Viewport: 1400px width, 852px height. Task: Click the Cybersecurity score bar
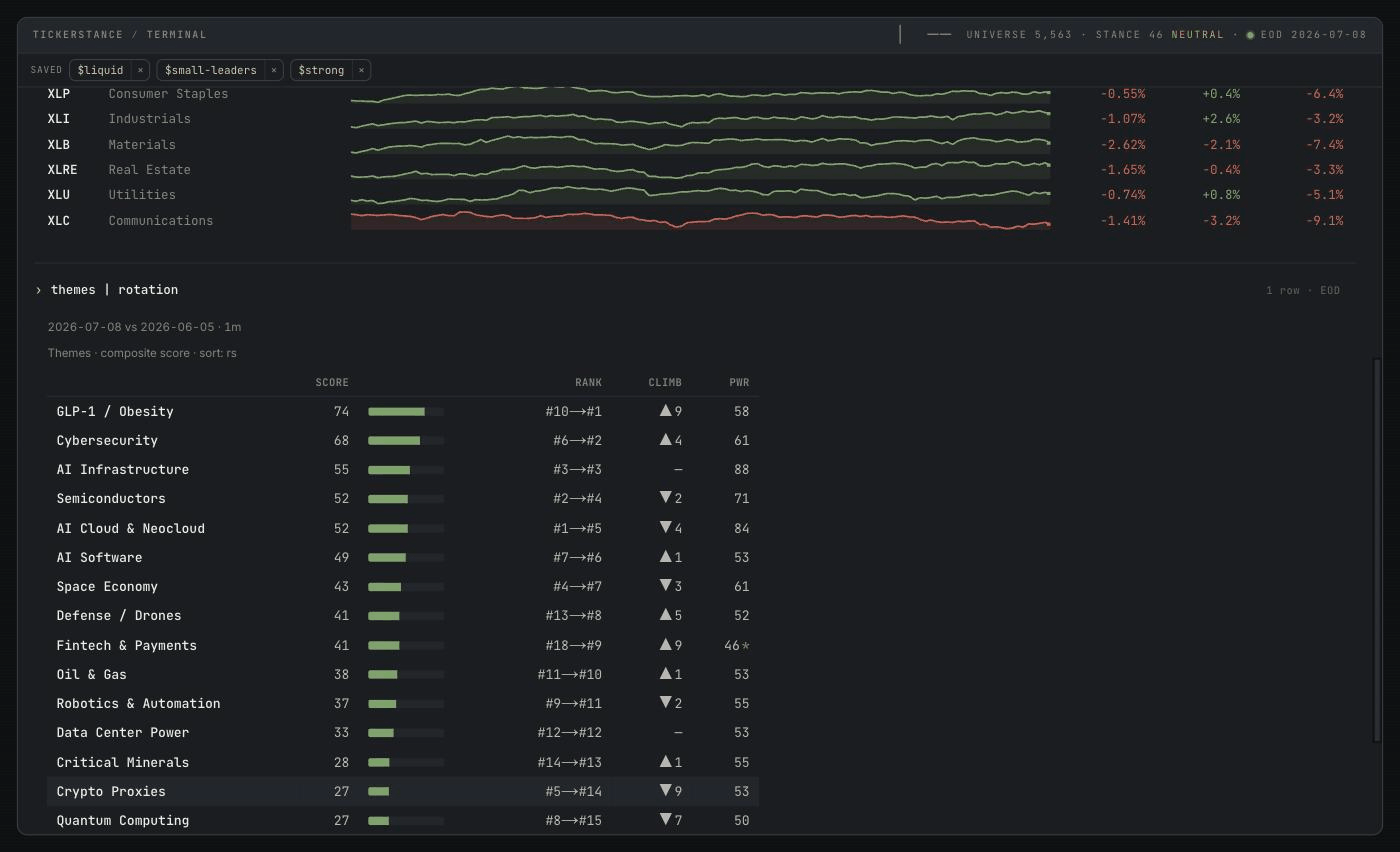[406, 441]
